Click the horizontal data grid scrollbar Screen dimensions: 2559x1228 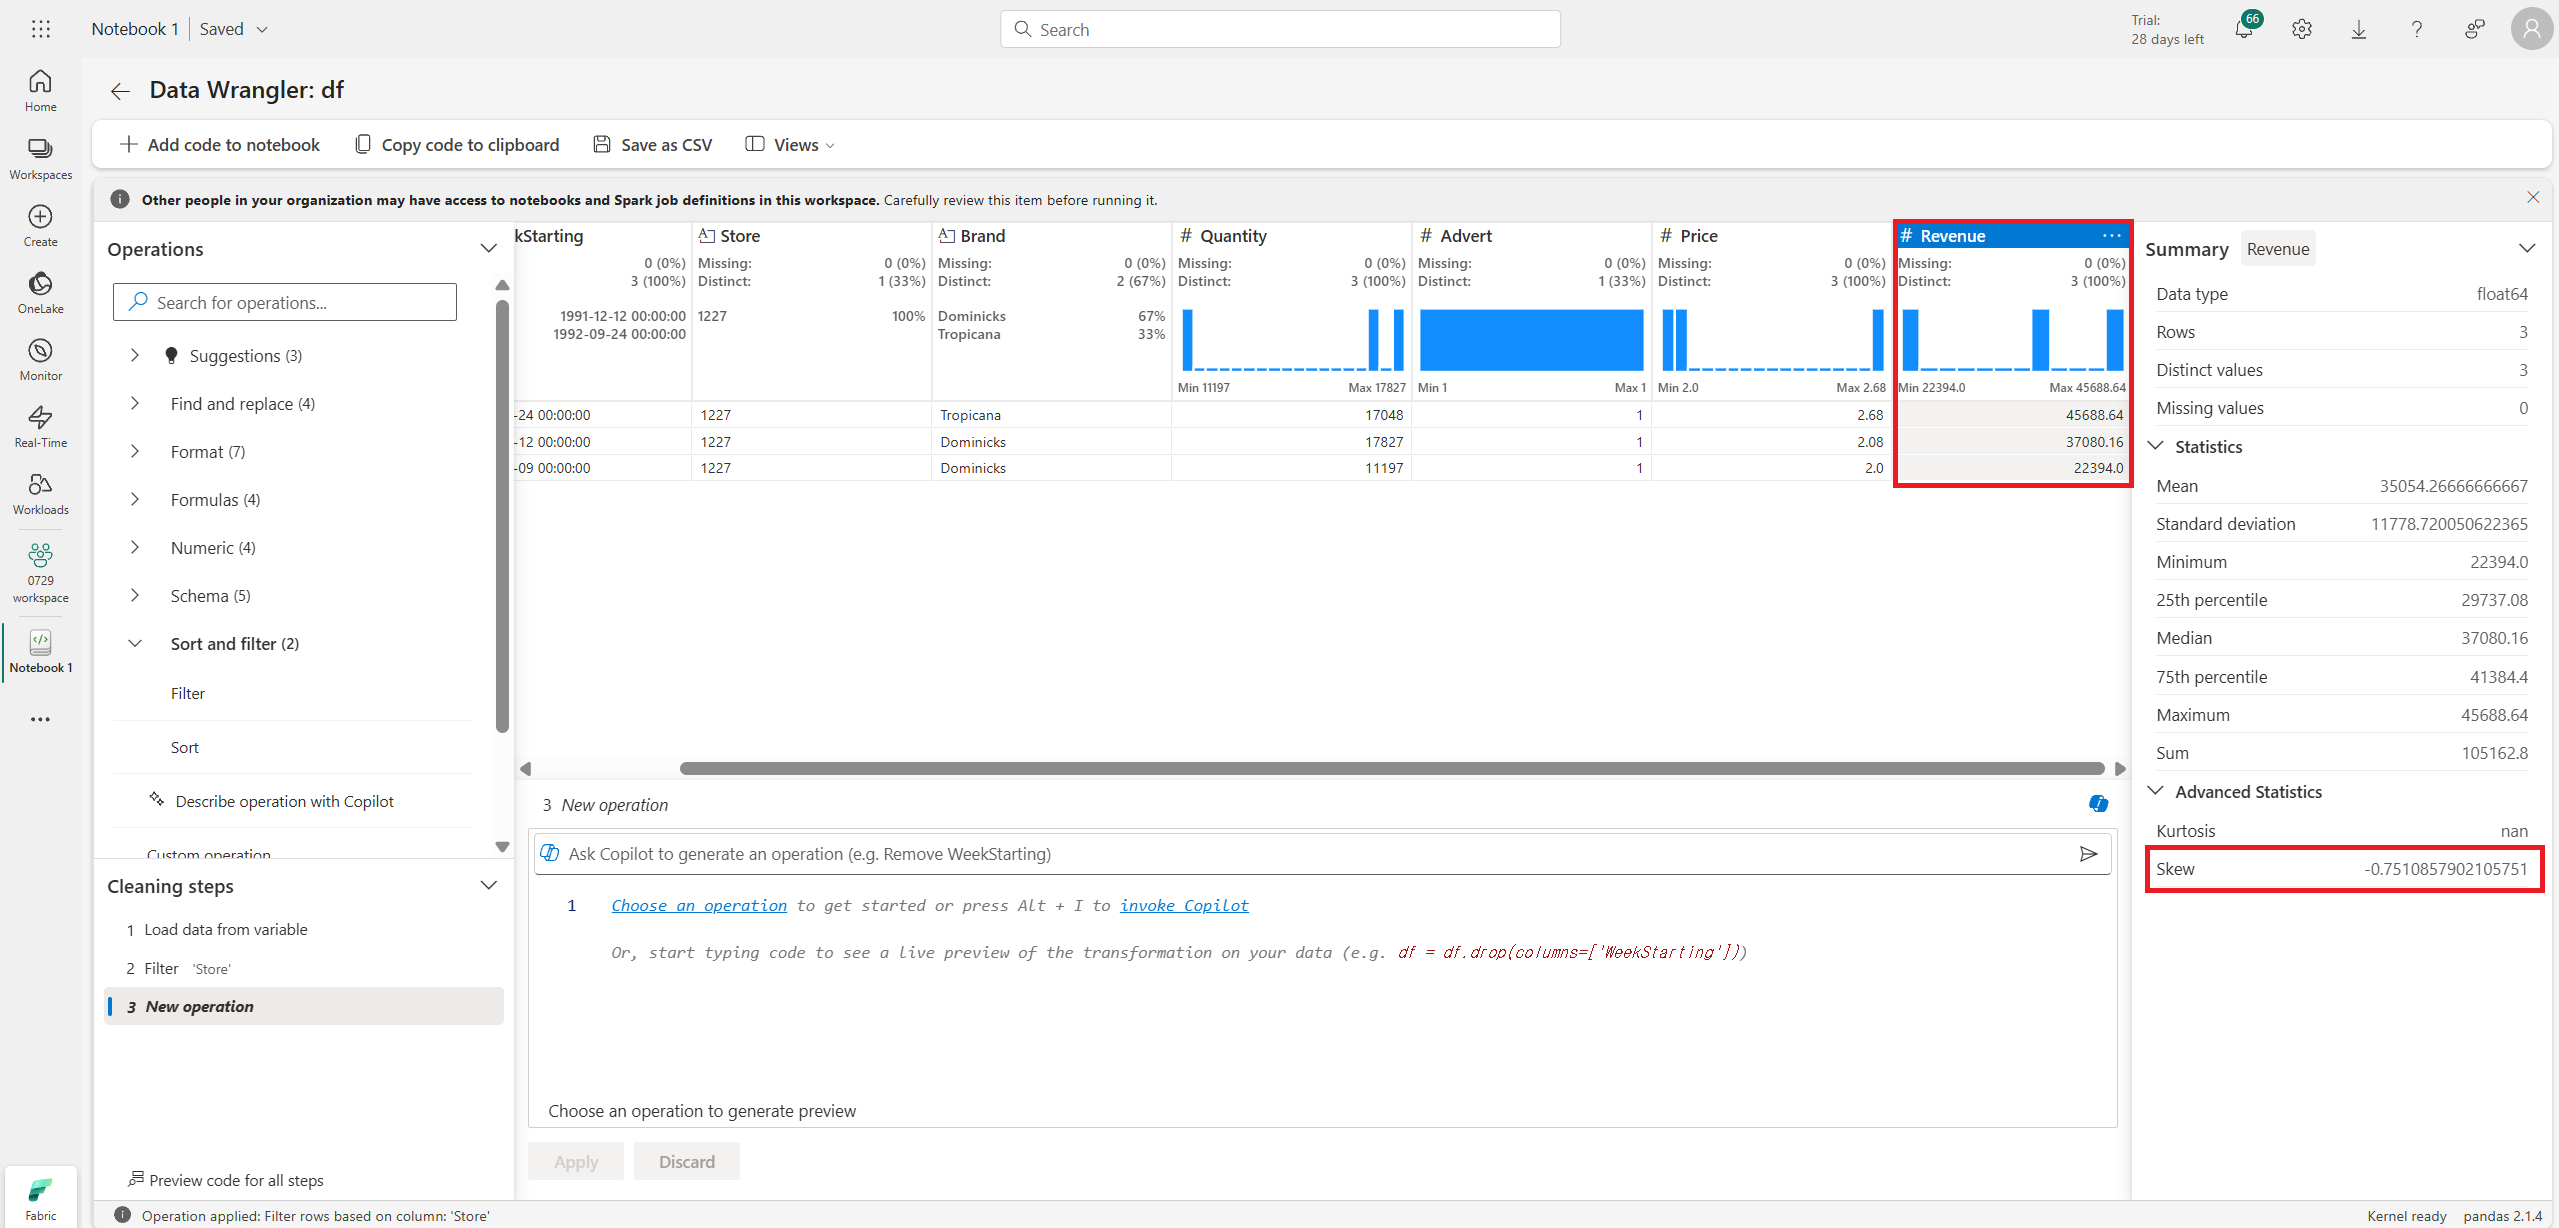(x=1390, y=768)
